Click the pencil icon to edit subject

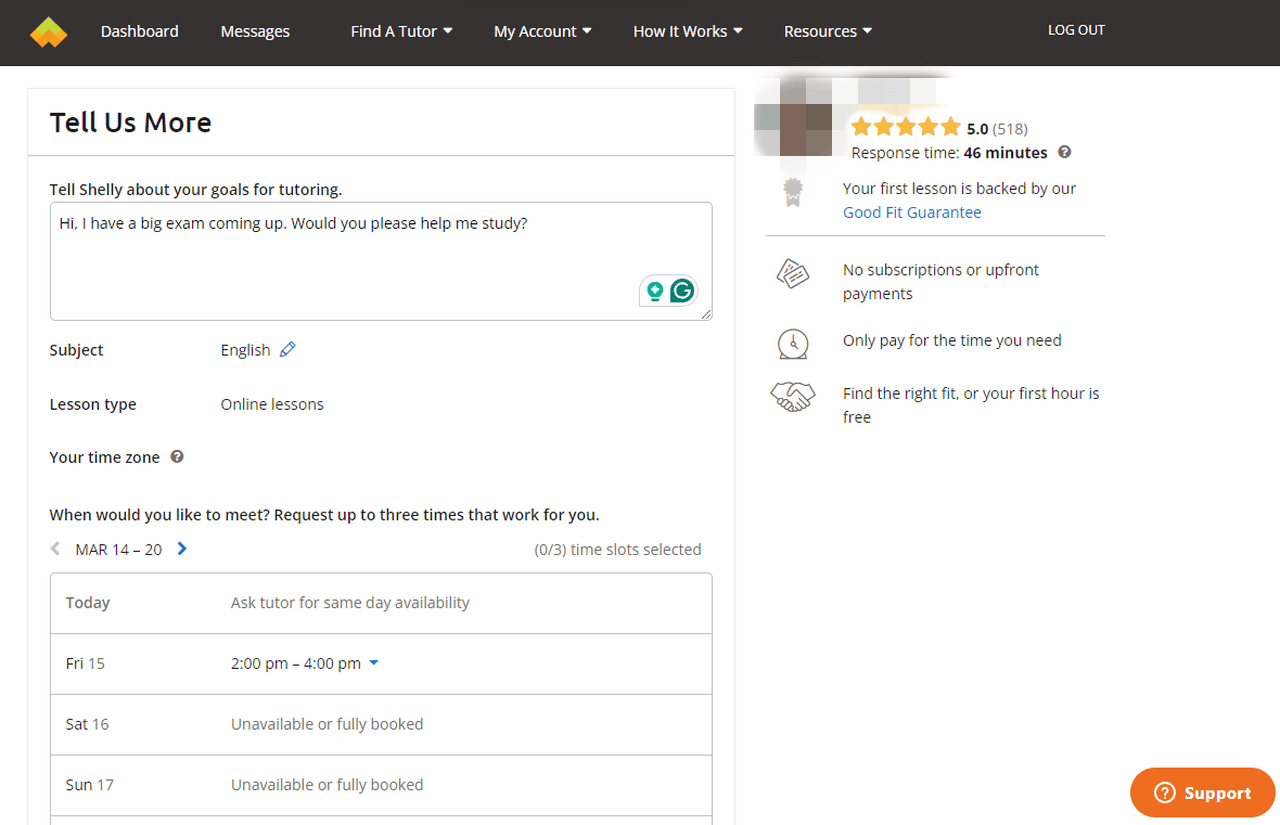coord(288,349)
